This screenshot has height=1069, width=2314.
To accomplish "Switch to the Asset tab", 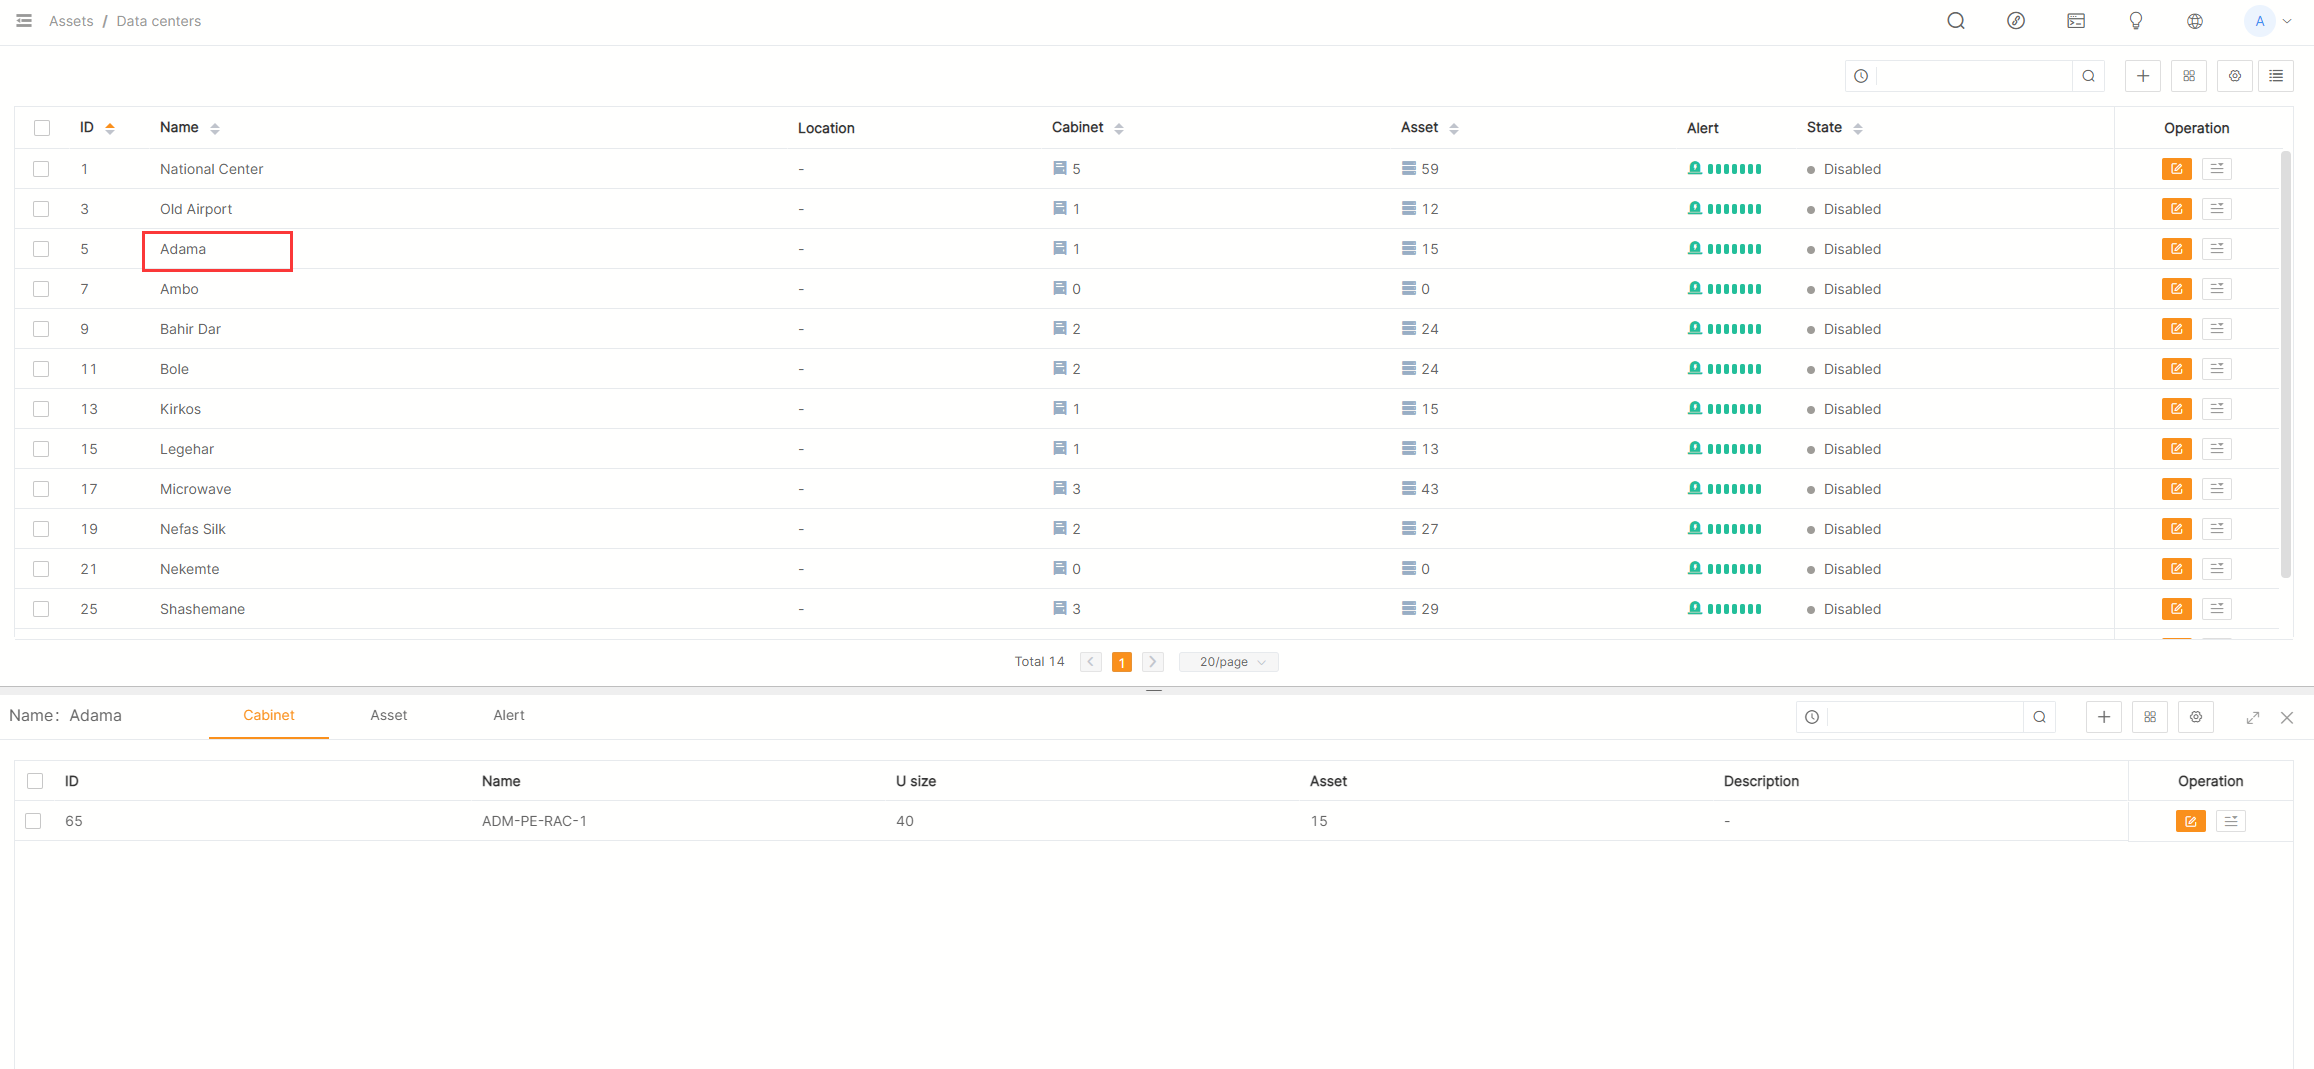I will tap(388, 715).
